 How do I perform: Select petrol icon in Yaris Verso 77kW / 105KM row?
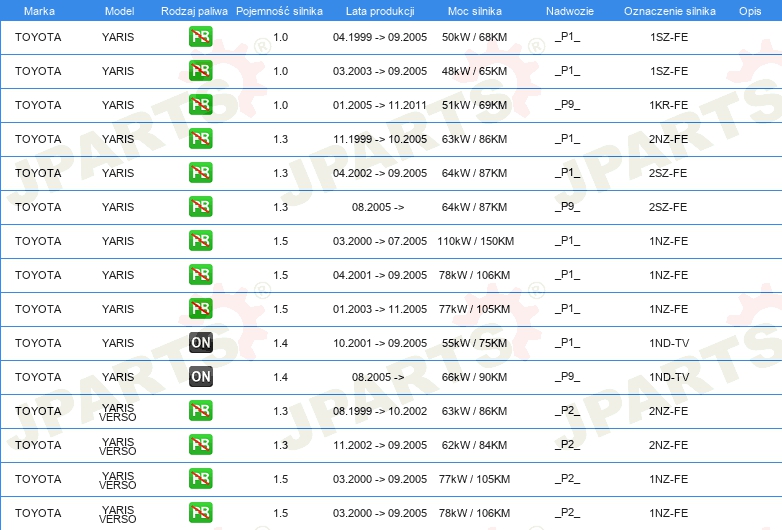coord(200,478)
